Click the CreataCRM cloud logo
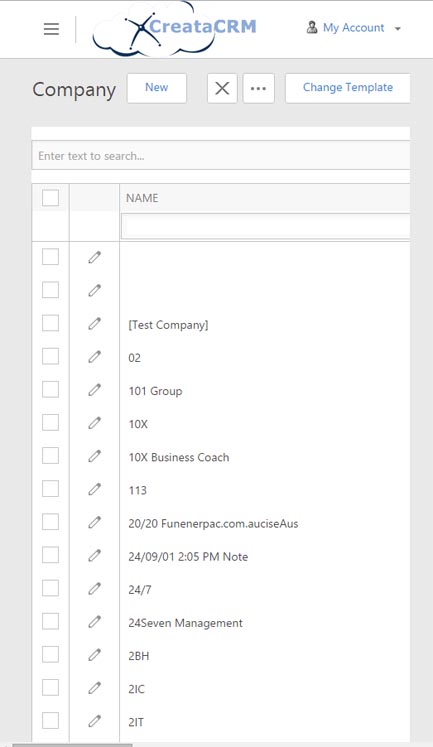The width and height of the screenshot is (433, 747). (x=174, y=29)
